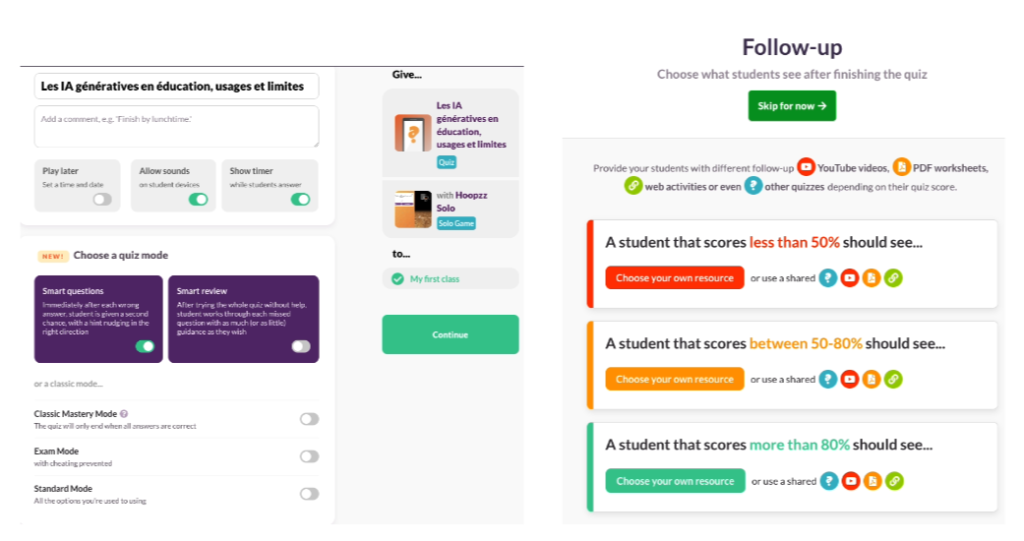Choose your own resource for less than 50%
Screen dimensions: 1024x541
(675, 278)
